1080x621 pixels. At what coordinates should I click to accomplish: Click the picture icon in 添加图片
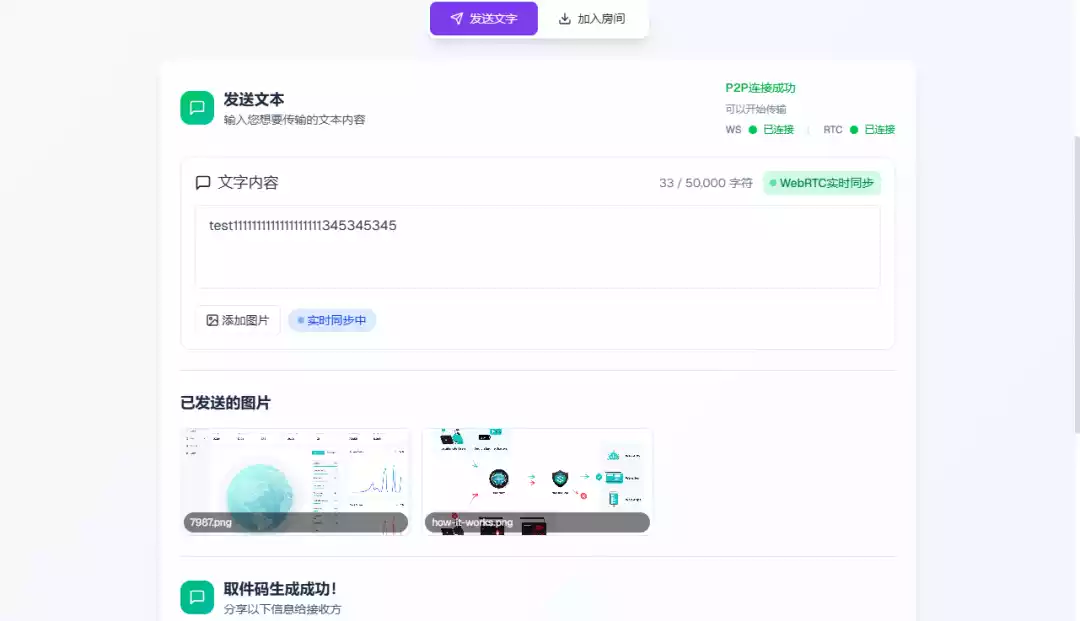[212, 320]
